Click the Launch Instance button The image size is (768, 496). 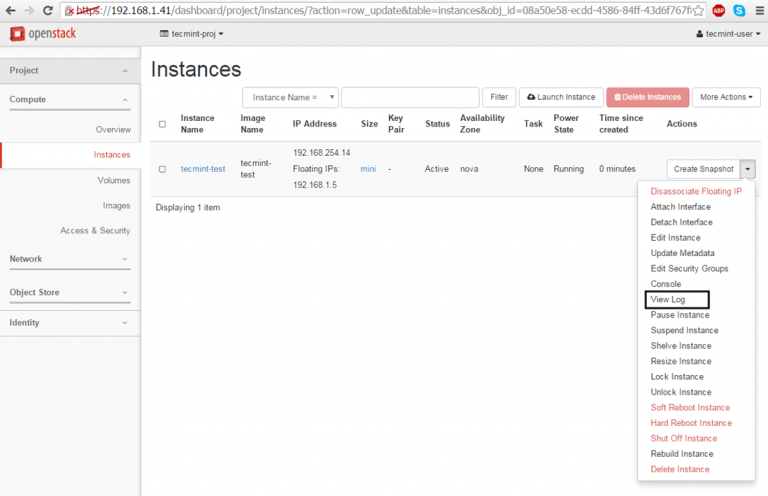click(560, 97)
